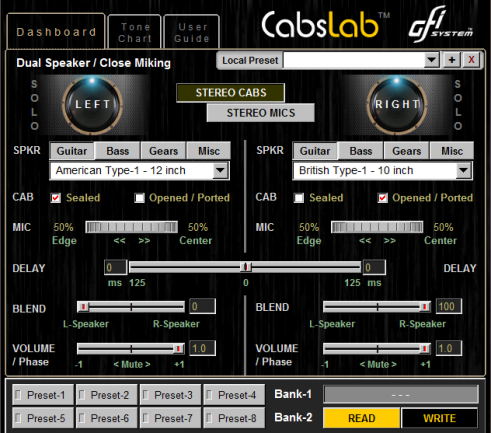This screenshot has height=433, width=491.
Task: Expand right speaker British Type-1 dropdown
Action: (463, 171)
